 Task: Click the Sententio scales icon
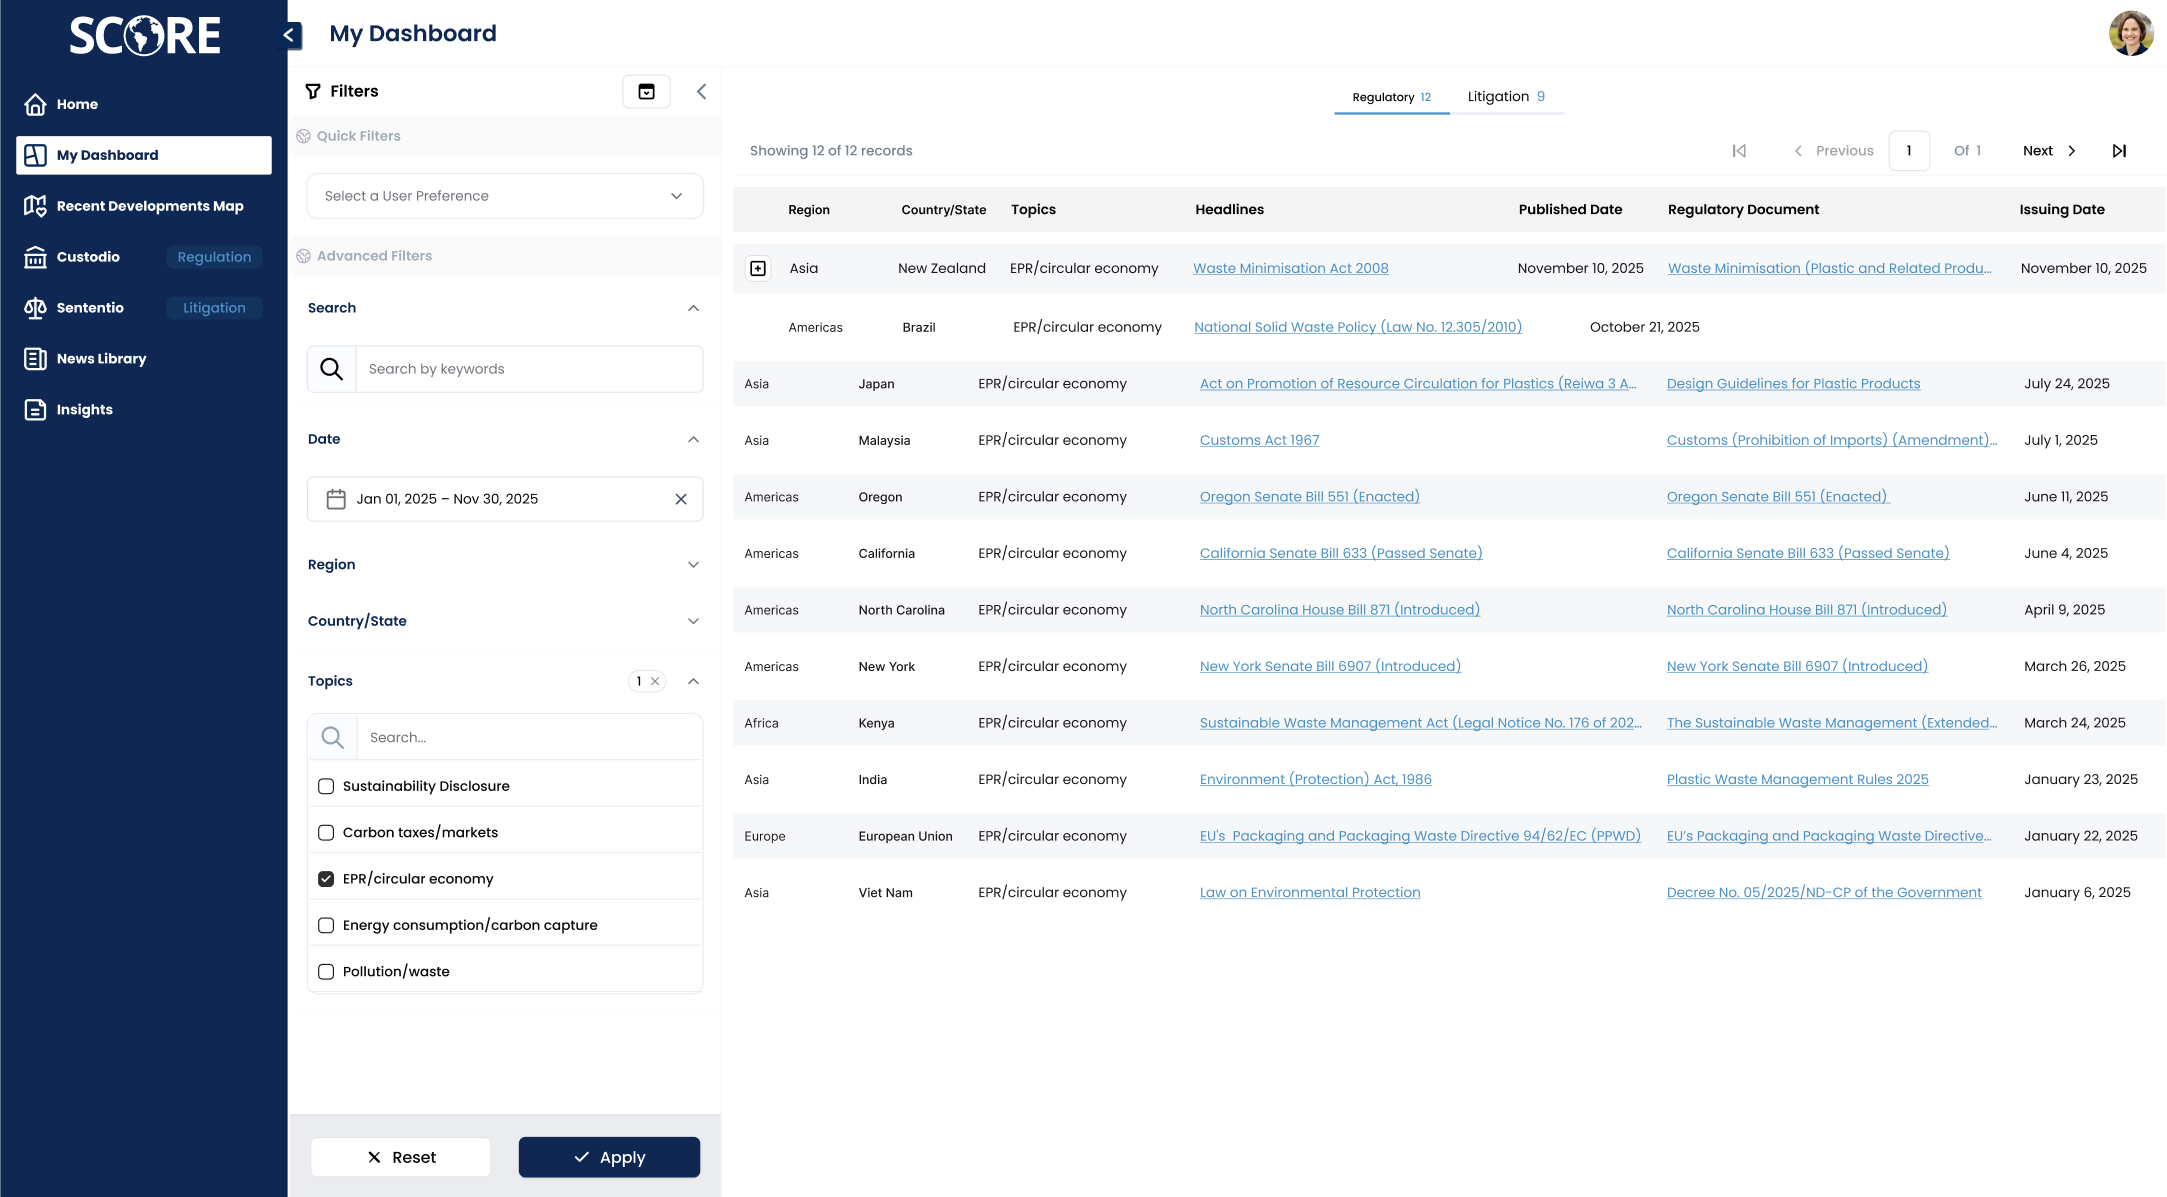(x=35, y=308)
